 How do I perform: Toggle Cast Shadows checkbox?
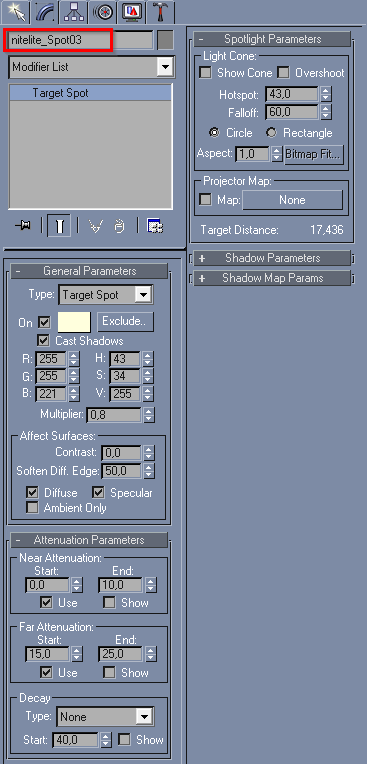click(x=44, y=341)
